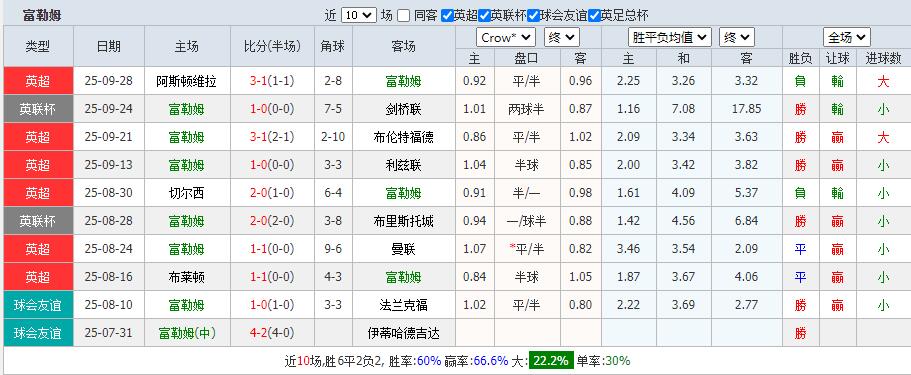Click the 日期 column header
This screenshot has height=375, width=911.
pos(109,47)
